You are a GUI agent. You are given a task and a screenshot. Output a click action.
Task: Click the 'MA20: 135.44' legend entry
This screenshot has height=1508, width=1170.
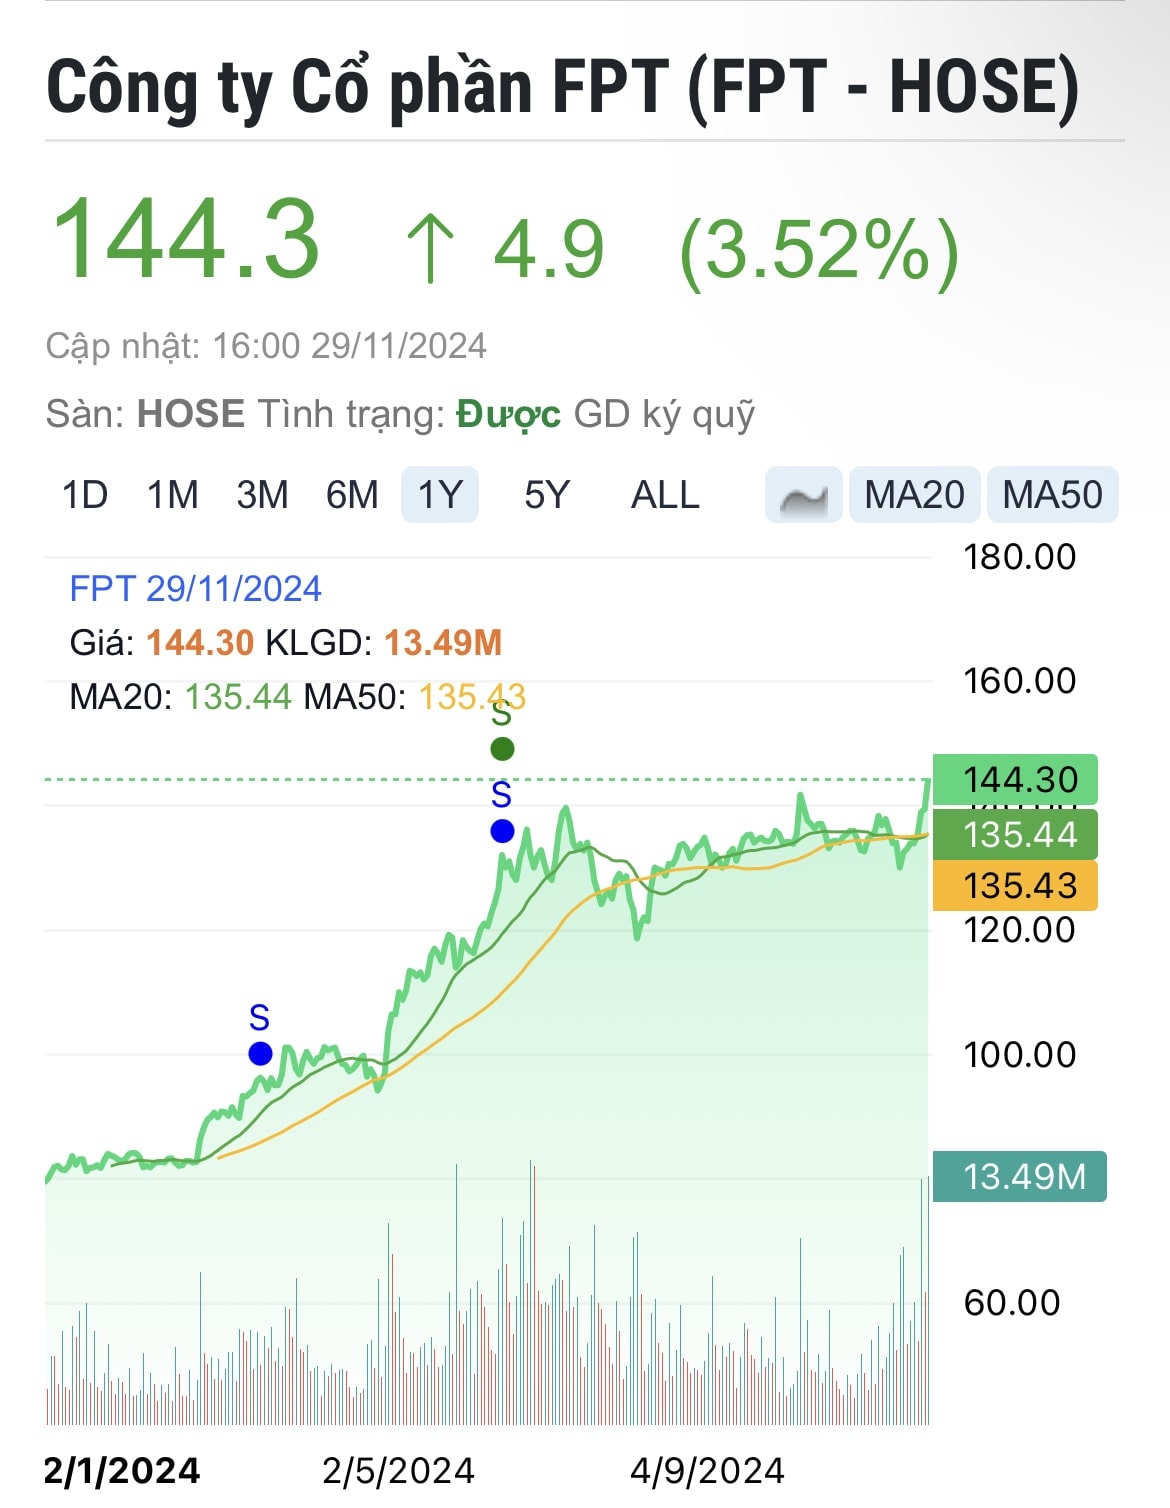tap(181, 697)
